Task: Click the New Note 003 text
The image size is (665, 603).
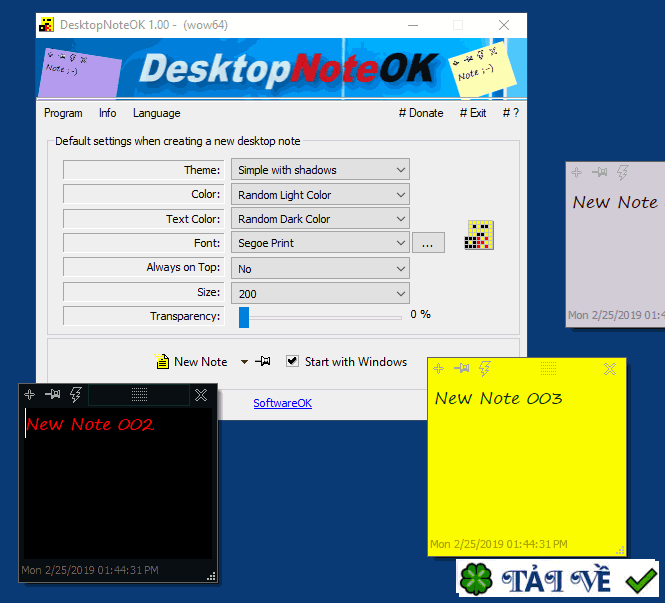Action: 498,398
